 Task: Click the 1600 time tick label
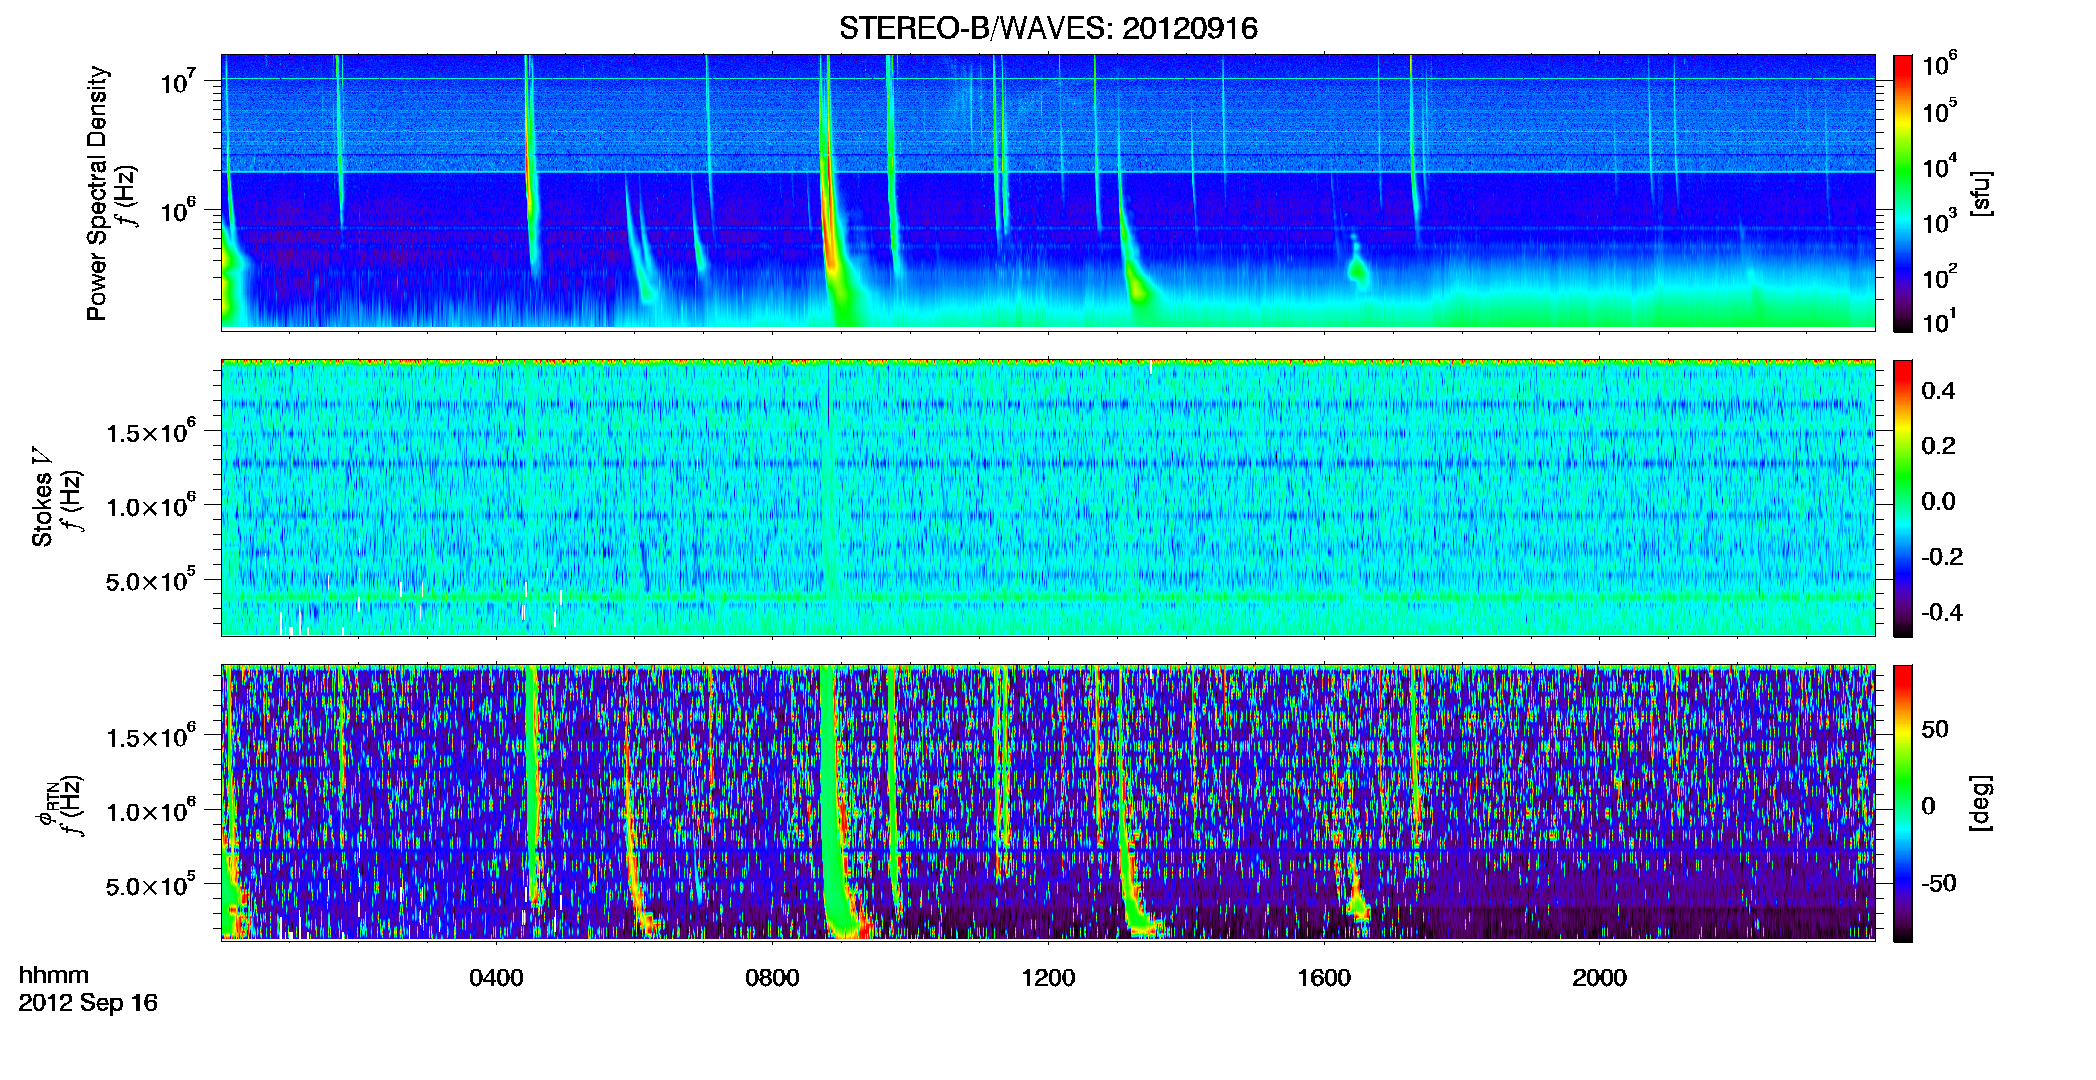point(1324,978)
